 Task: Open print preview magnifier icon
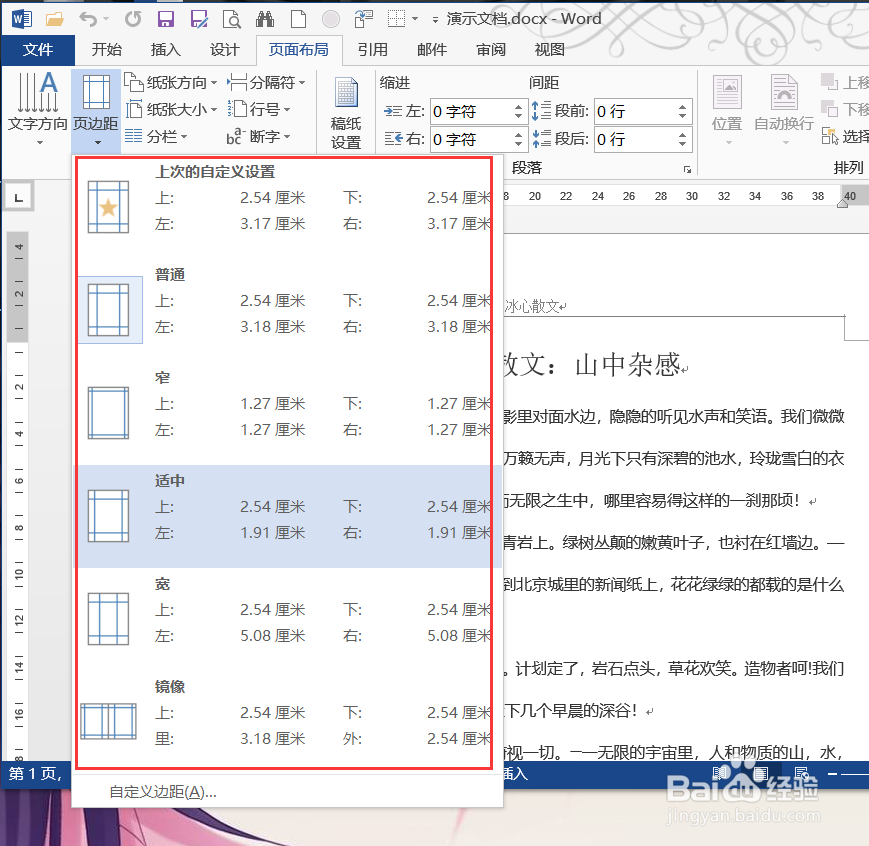click(x=232, y=20)
